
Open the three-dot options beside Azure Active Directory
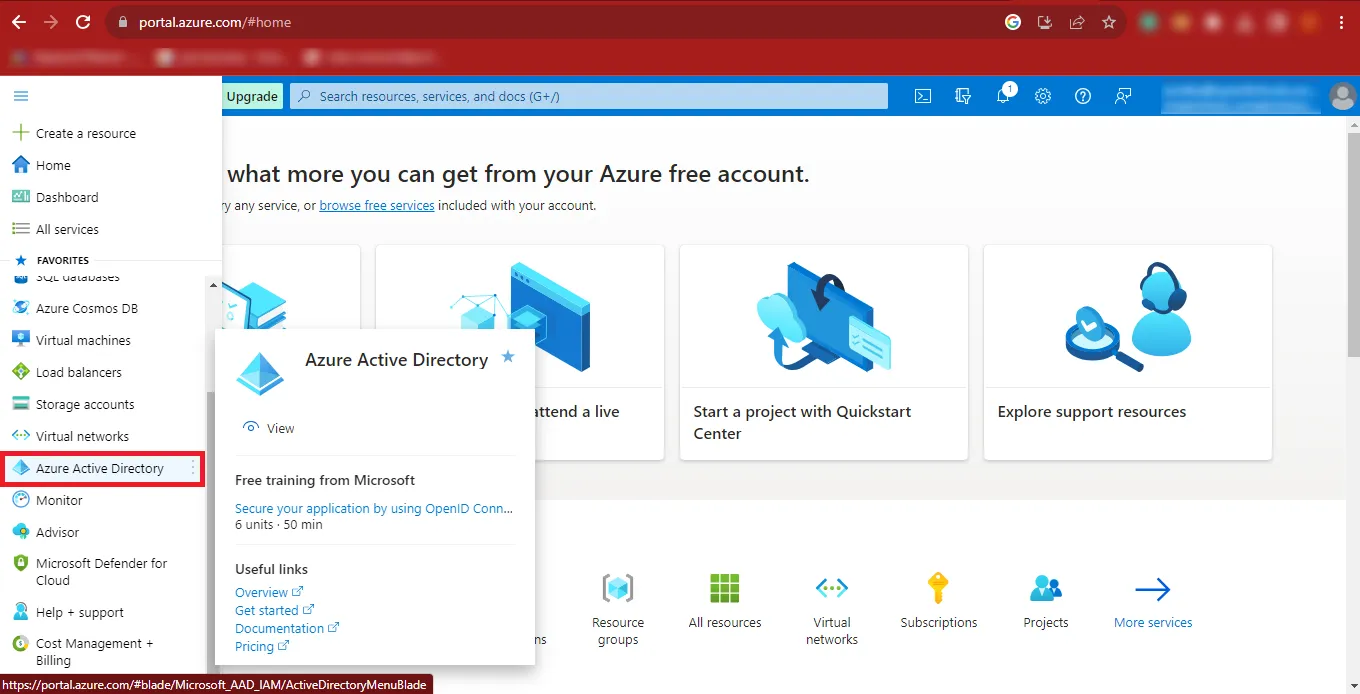point(193,468)
